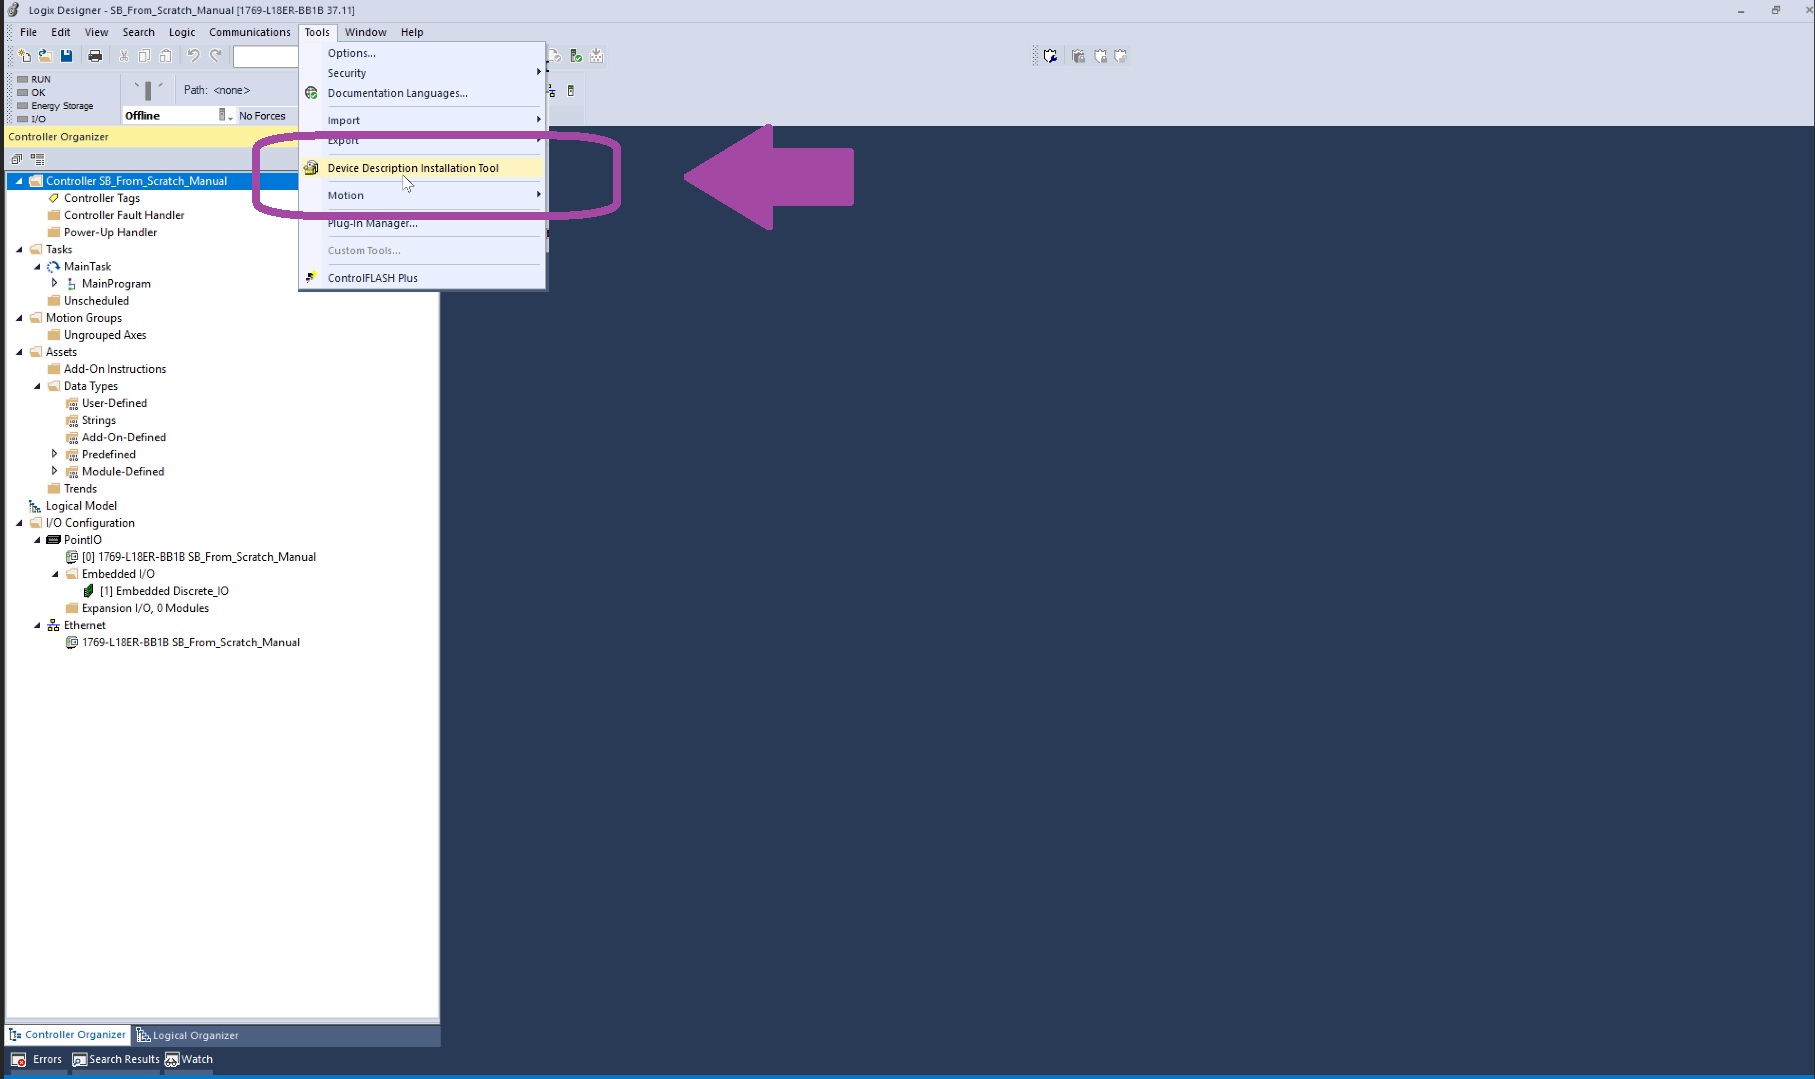Click the New project toolbar icon
This screenshot has width=1815, height=1079.
[24, 56]
